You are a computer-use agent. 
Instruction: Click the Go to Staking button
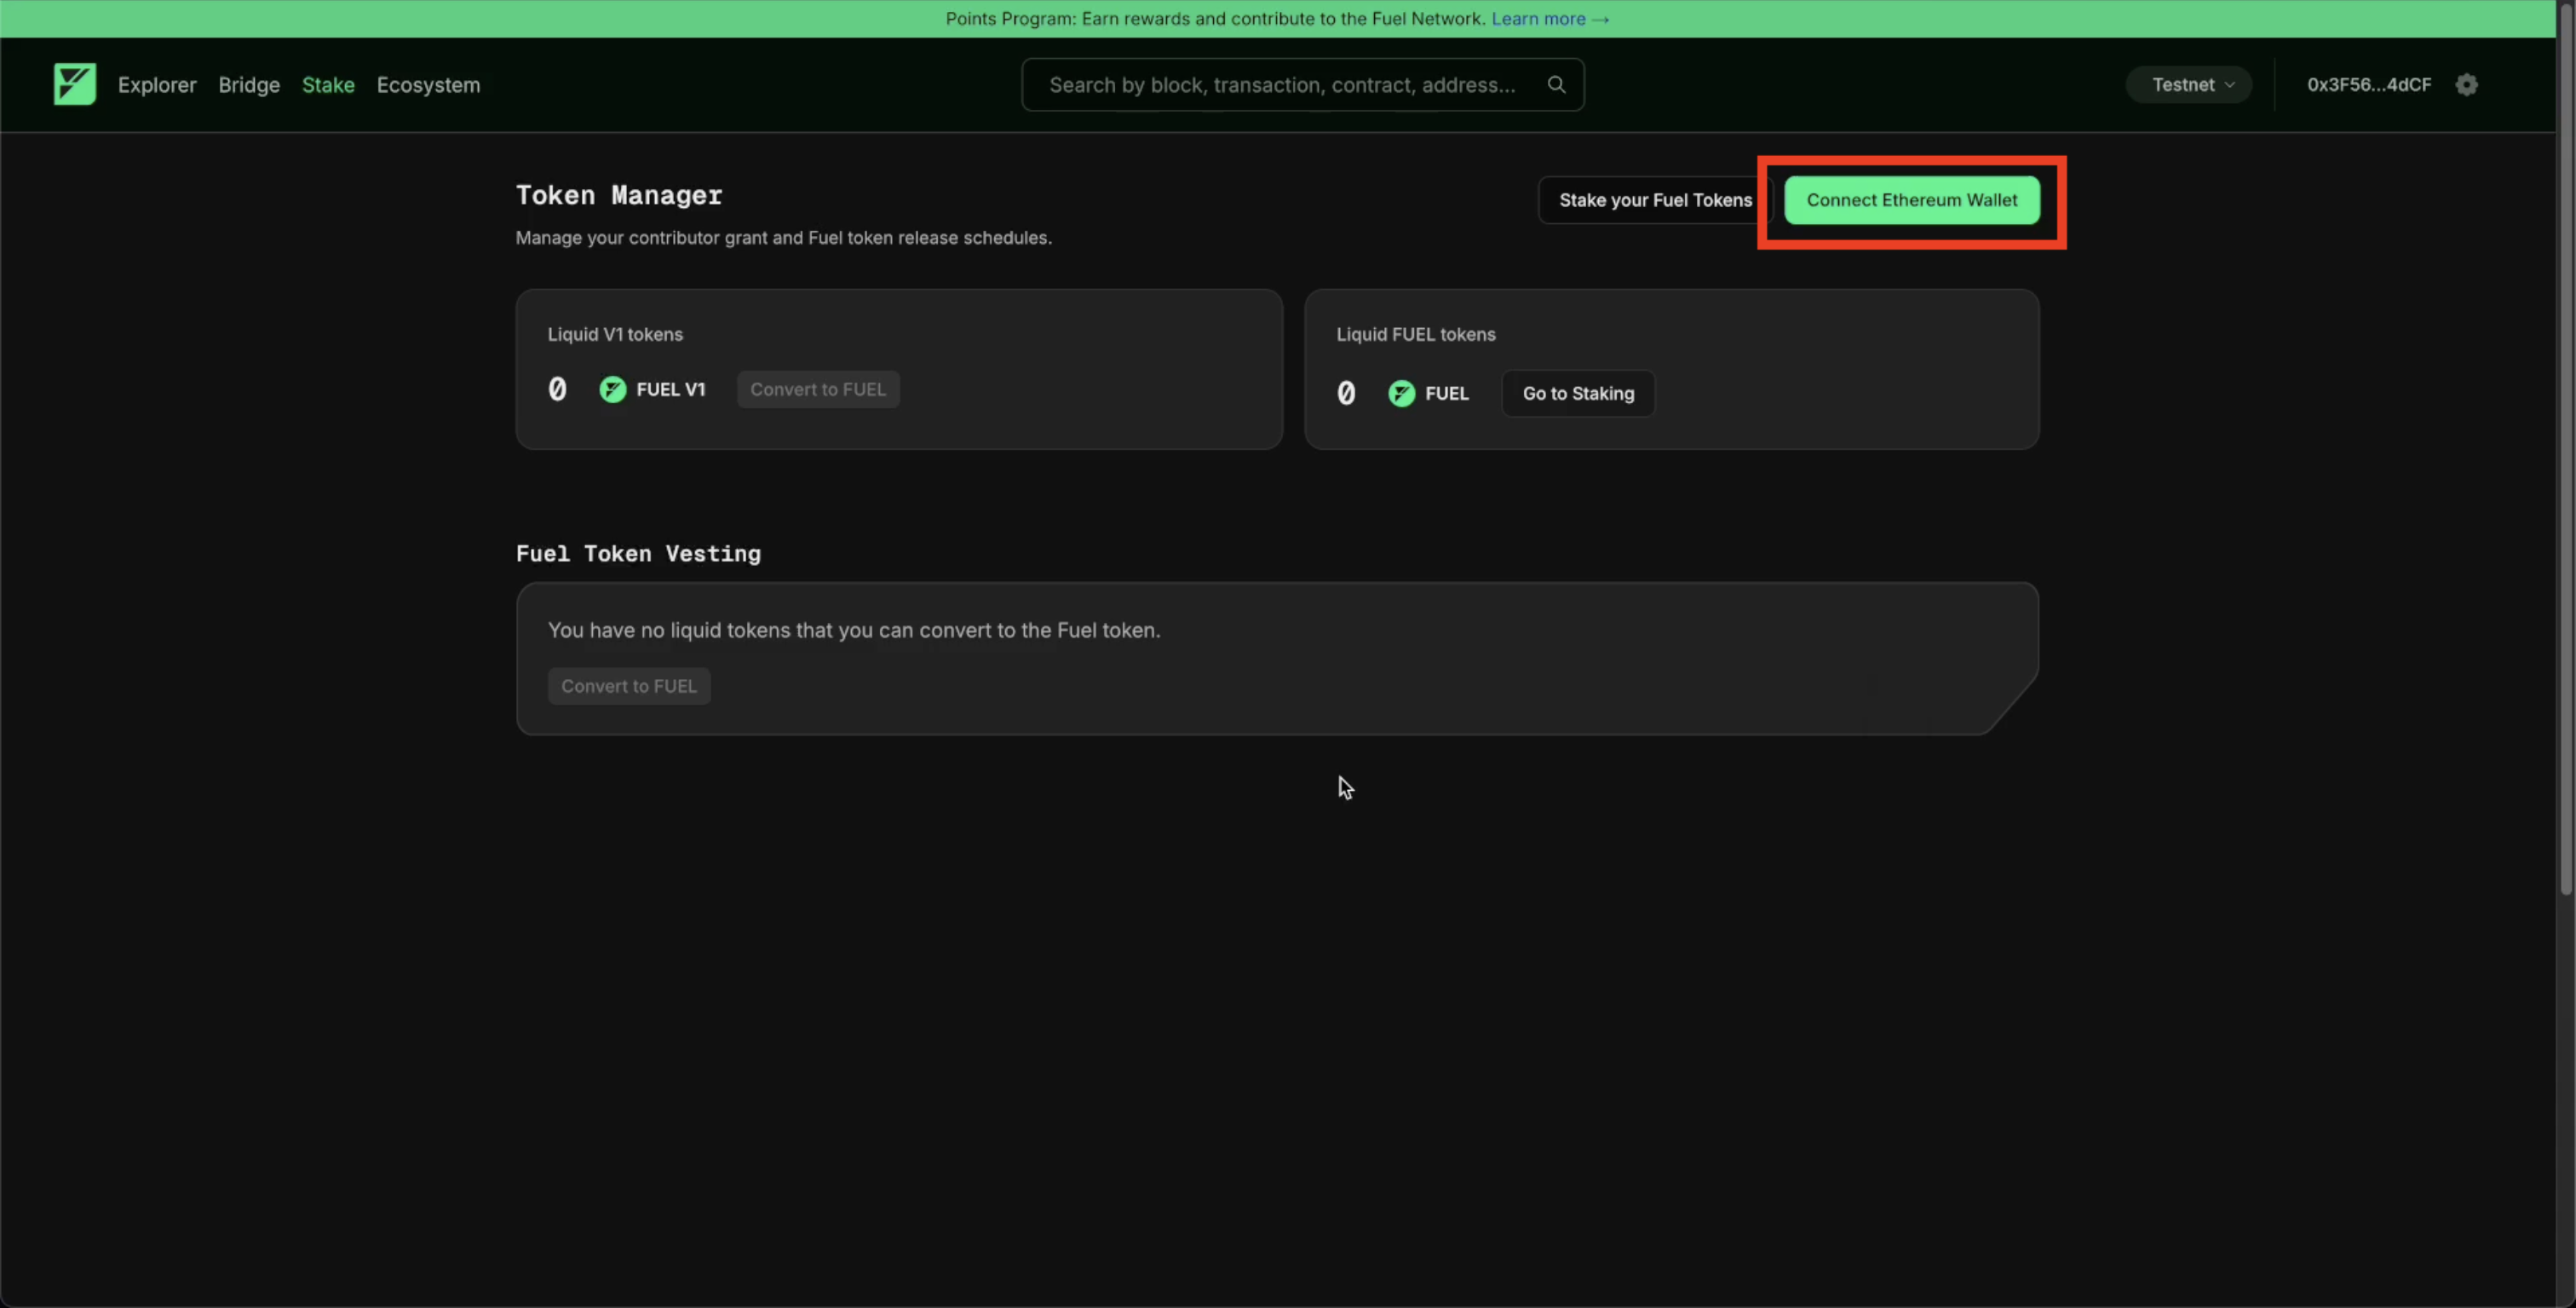[1578, 393]
